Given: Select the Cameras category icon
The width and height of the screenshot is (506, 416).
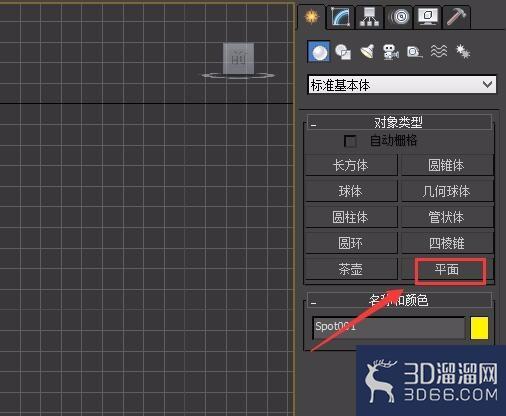Looking at the screenshot, I should pos(390,52).
